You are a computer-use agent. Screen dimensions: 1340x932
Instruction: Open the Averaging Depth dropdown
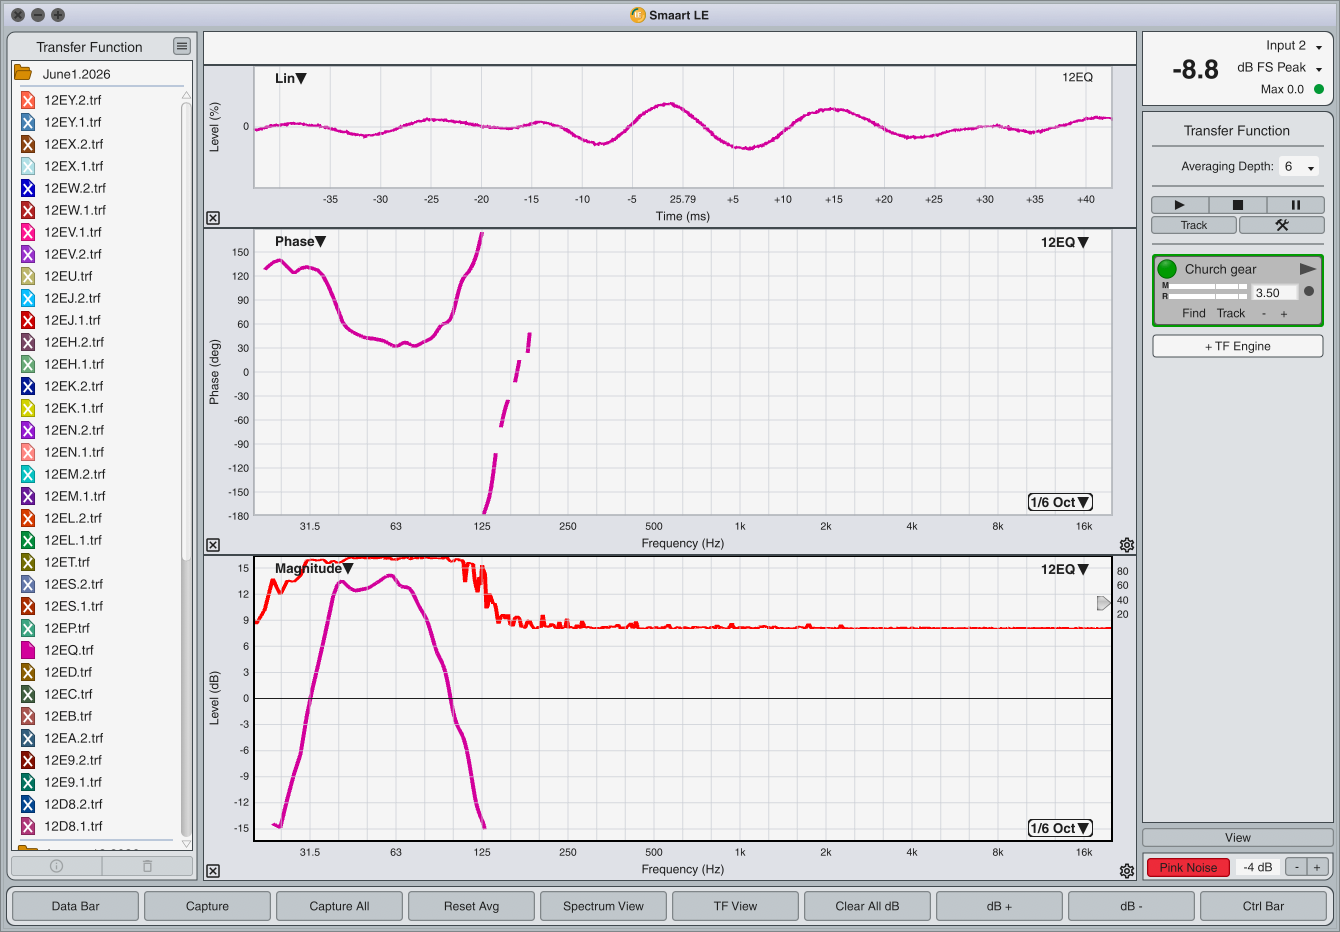(x=1299, y=167)
